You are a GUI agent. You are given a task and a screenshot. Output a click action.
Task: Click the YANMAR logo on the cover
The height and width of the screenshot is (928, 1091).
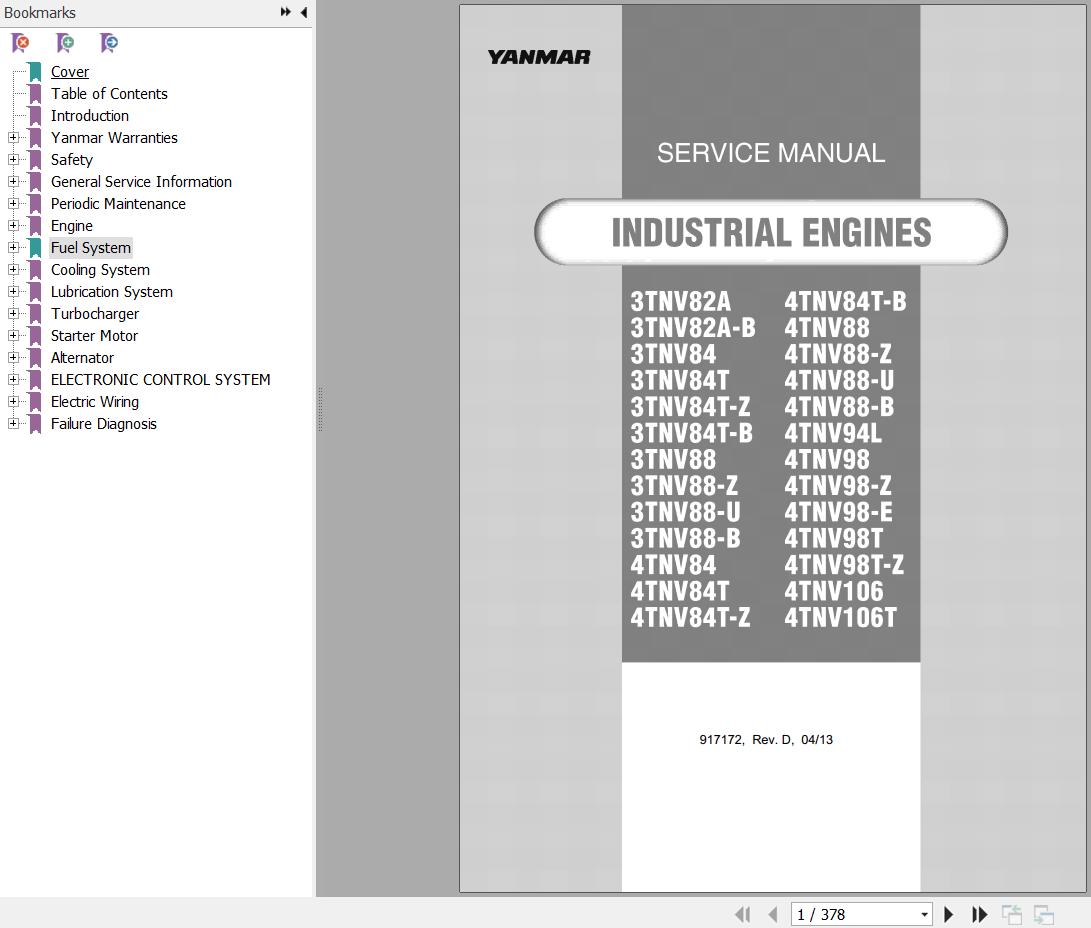539,57
